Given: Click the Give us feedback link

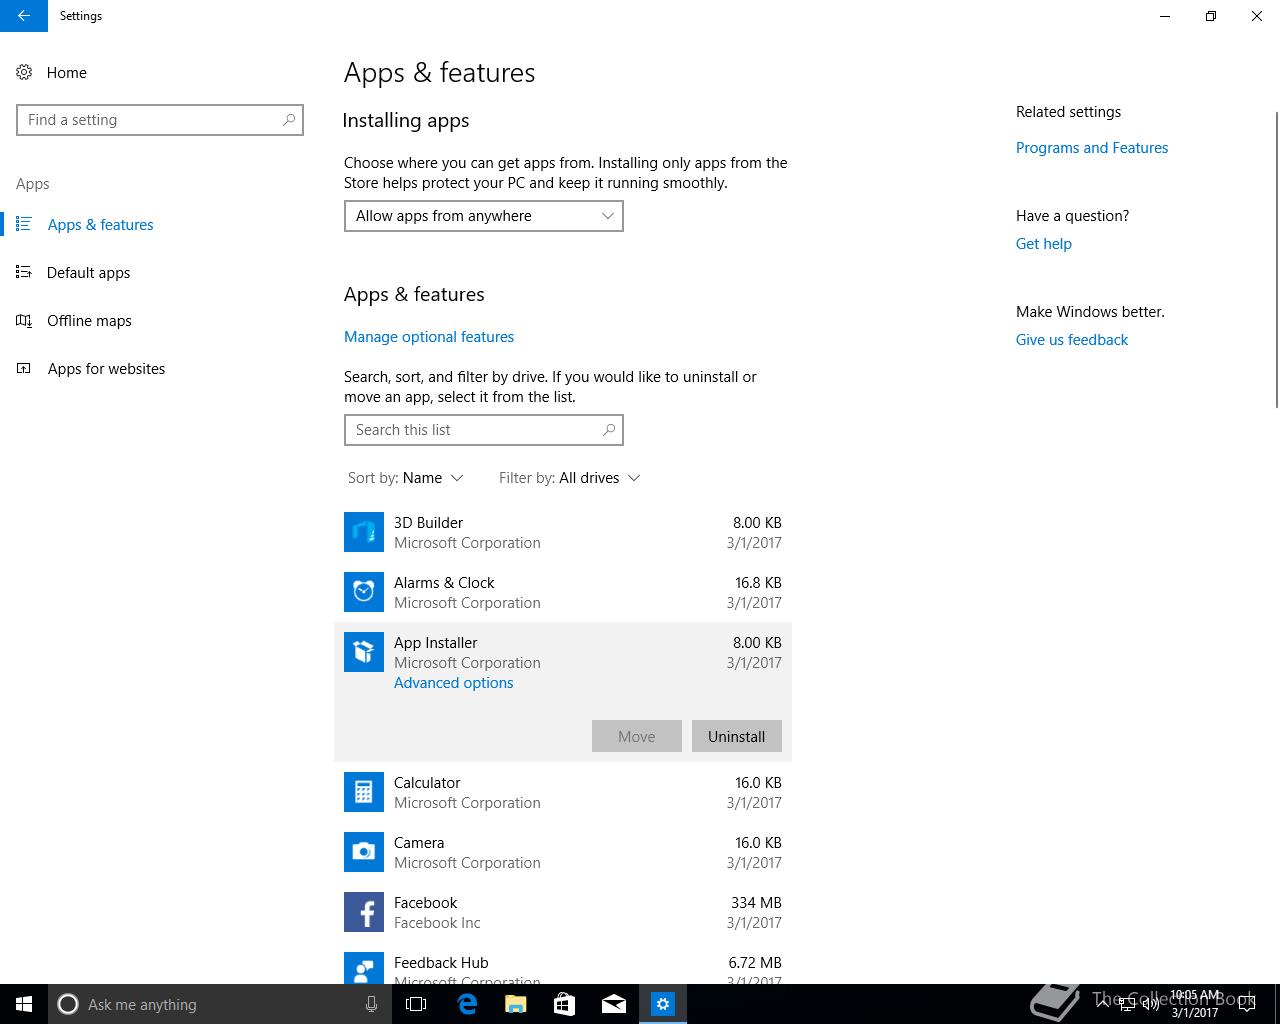Looking at the screenshot, I should click(x=1072, y=340).
